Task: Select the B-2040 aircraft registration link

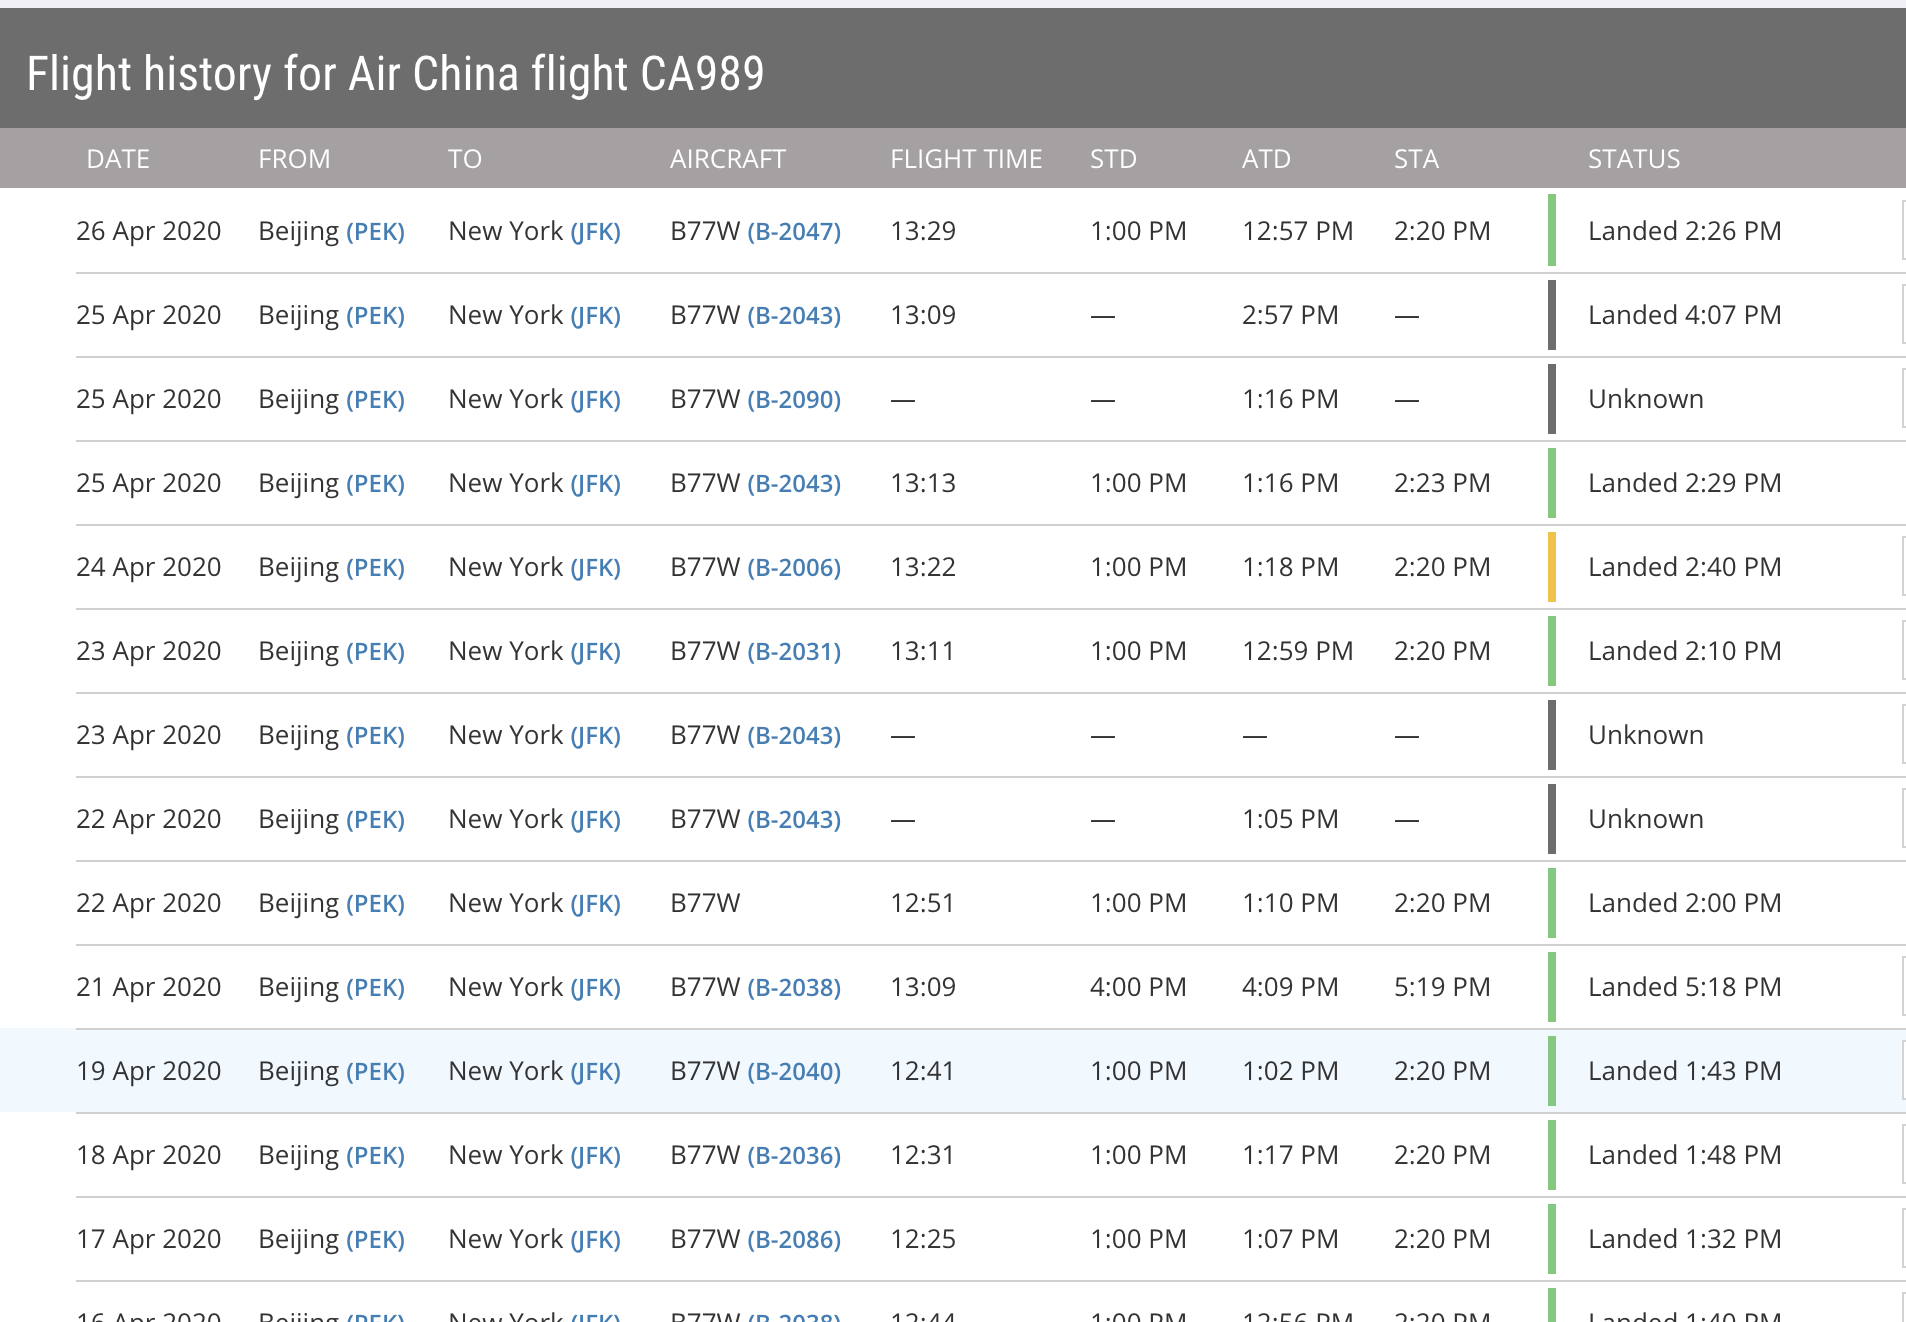Action: point(794,1072)
